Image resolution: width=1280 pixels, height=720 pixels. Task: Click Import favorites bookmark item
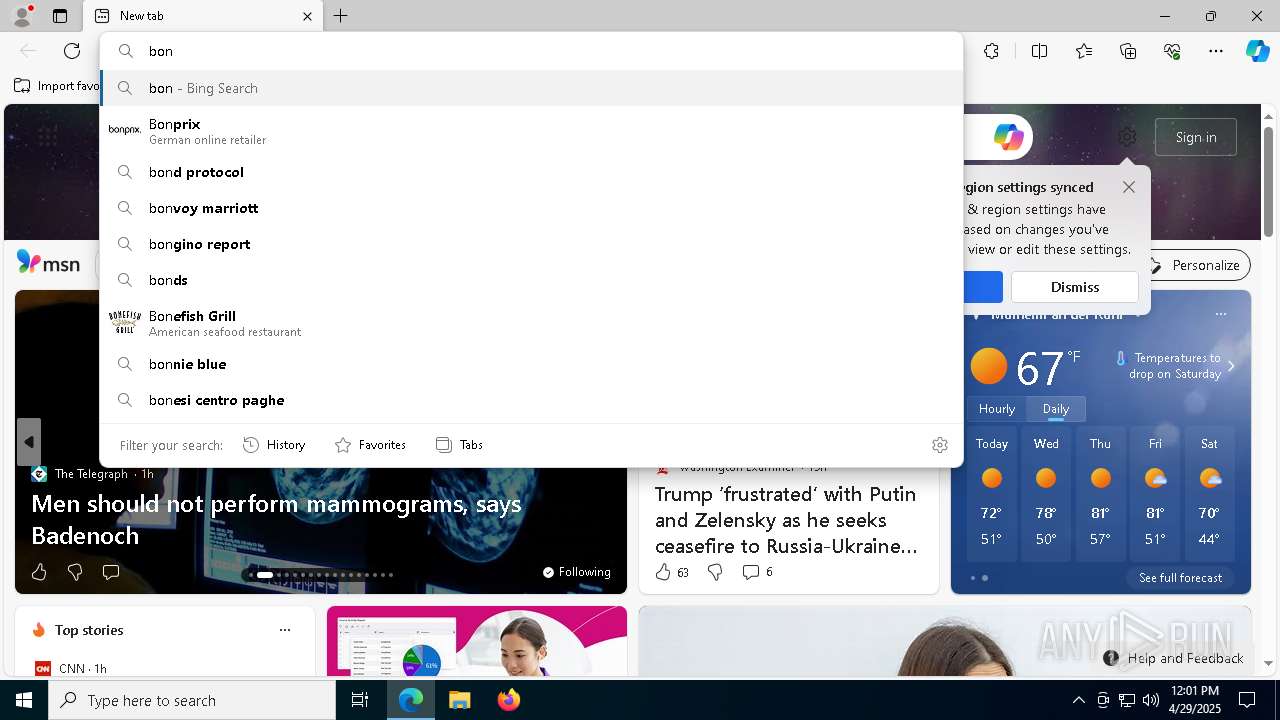(x=57, y=86)
